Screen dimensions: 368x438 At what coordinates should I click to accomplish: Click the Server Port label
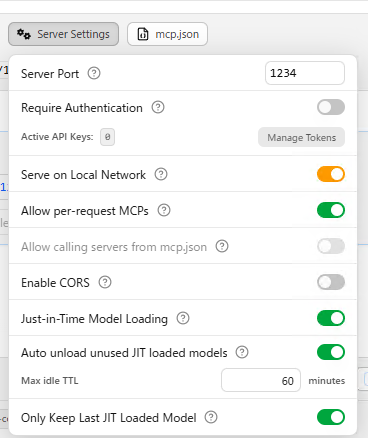pos(50,74)
